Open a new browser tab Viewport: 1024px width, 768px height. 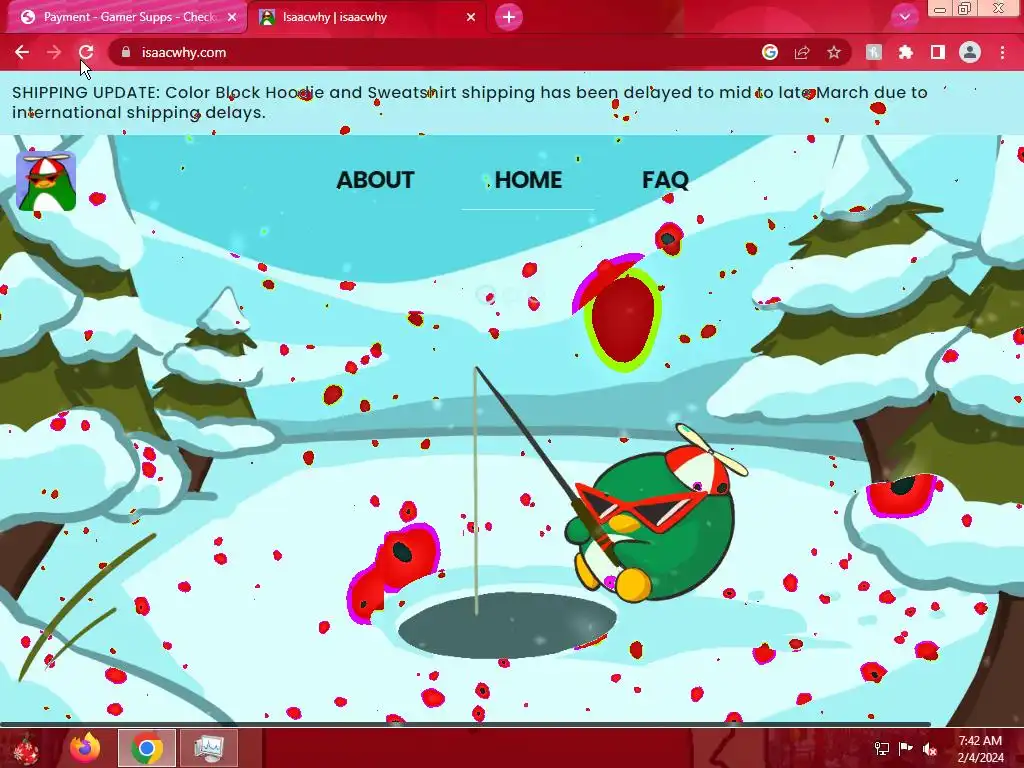pyautogui.click(x=509, y=17)
